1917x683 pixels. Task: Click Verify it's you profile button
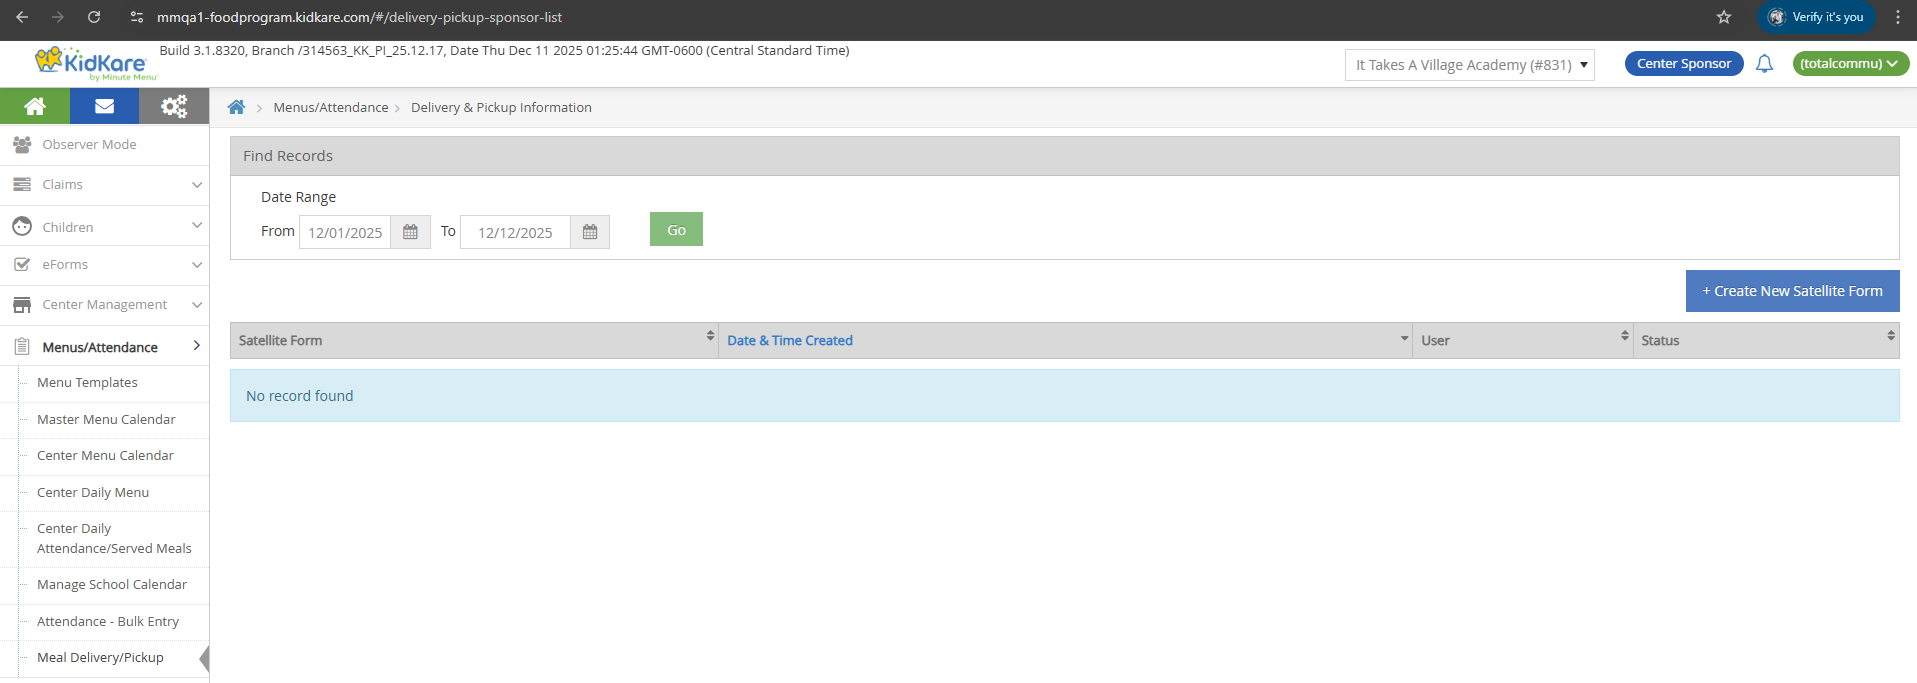coord(1817,17)
